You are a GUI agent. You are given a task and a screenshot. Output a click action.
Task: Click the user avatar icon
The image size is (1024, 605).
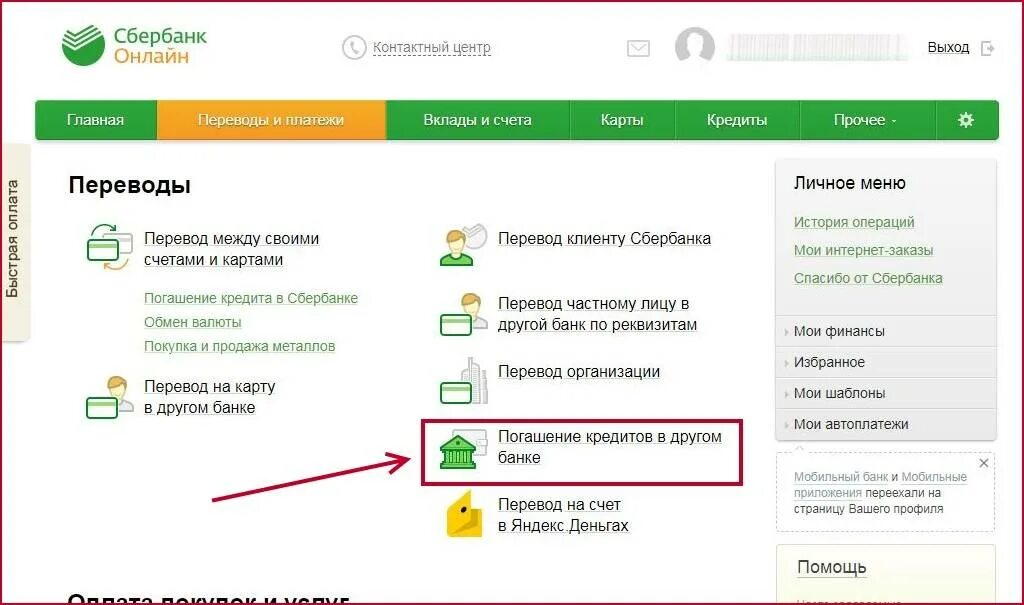(695, 46)
